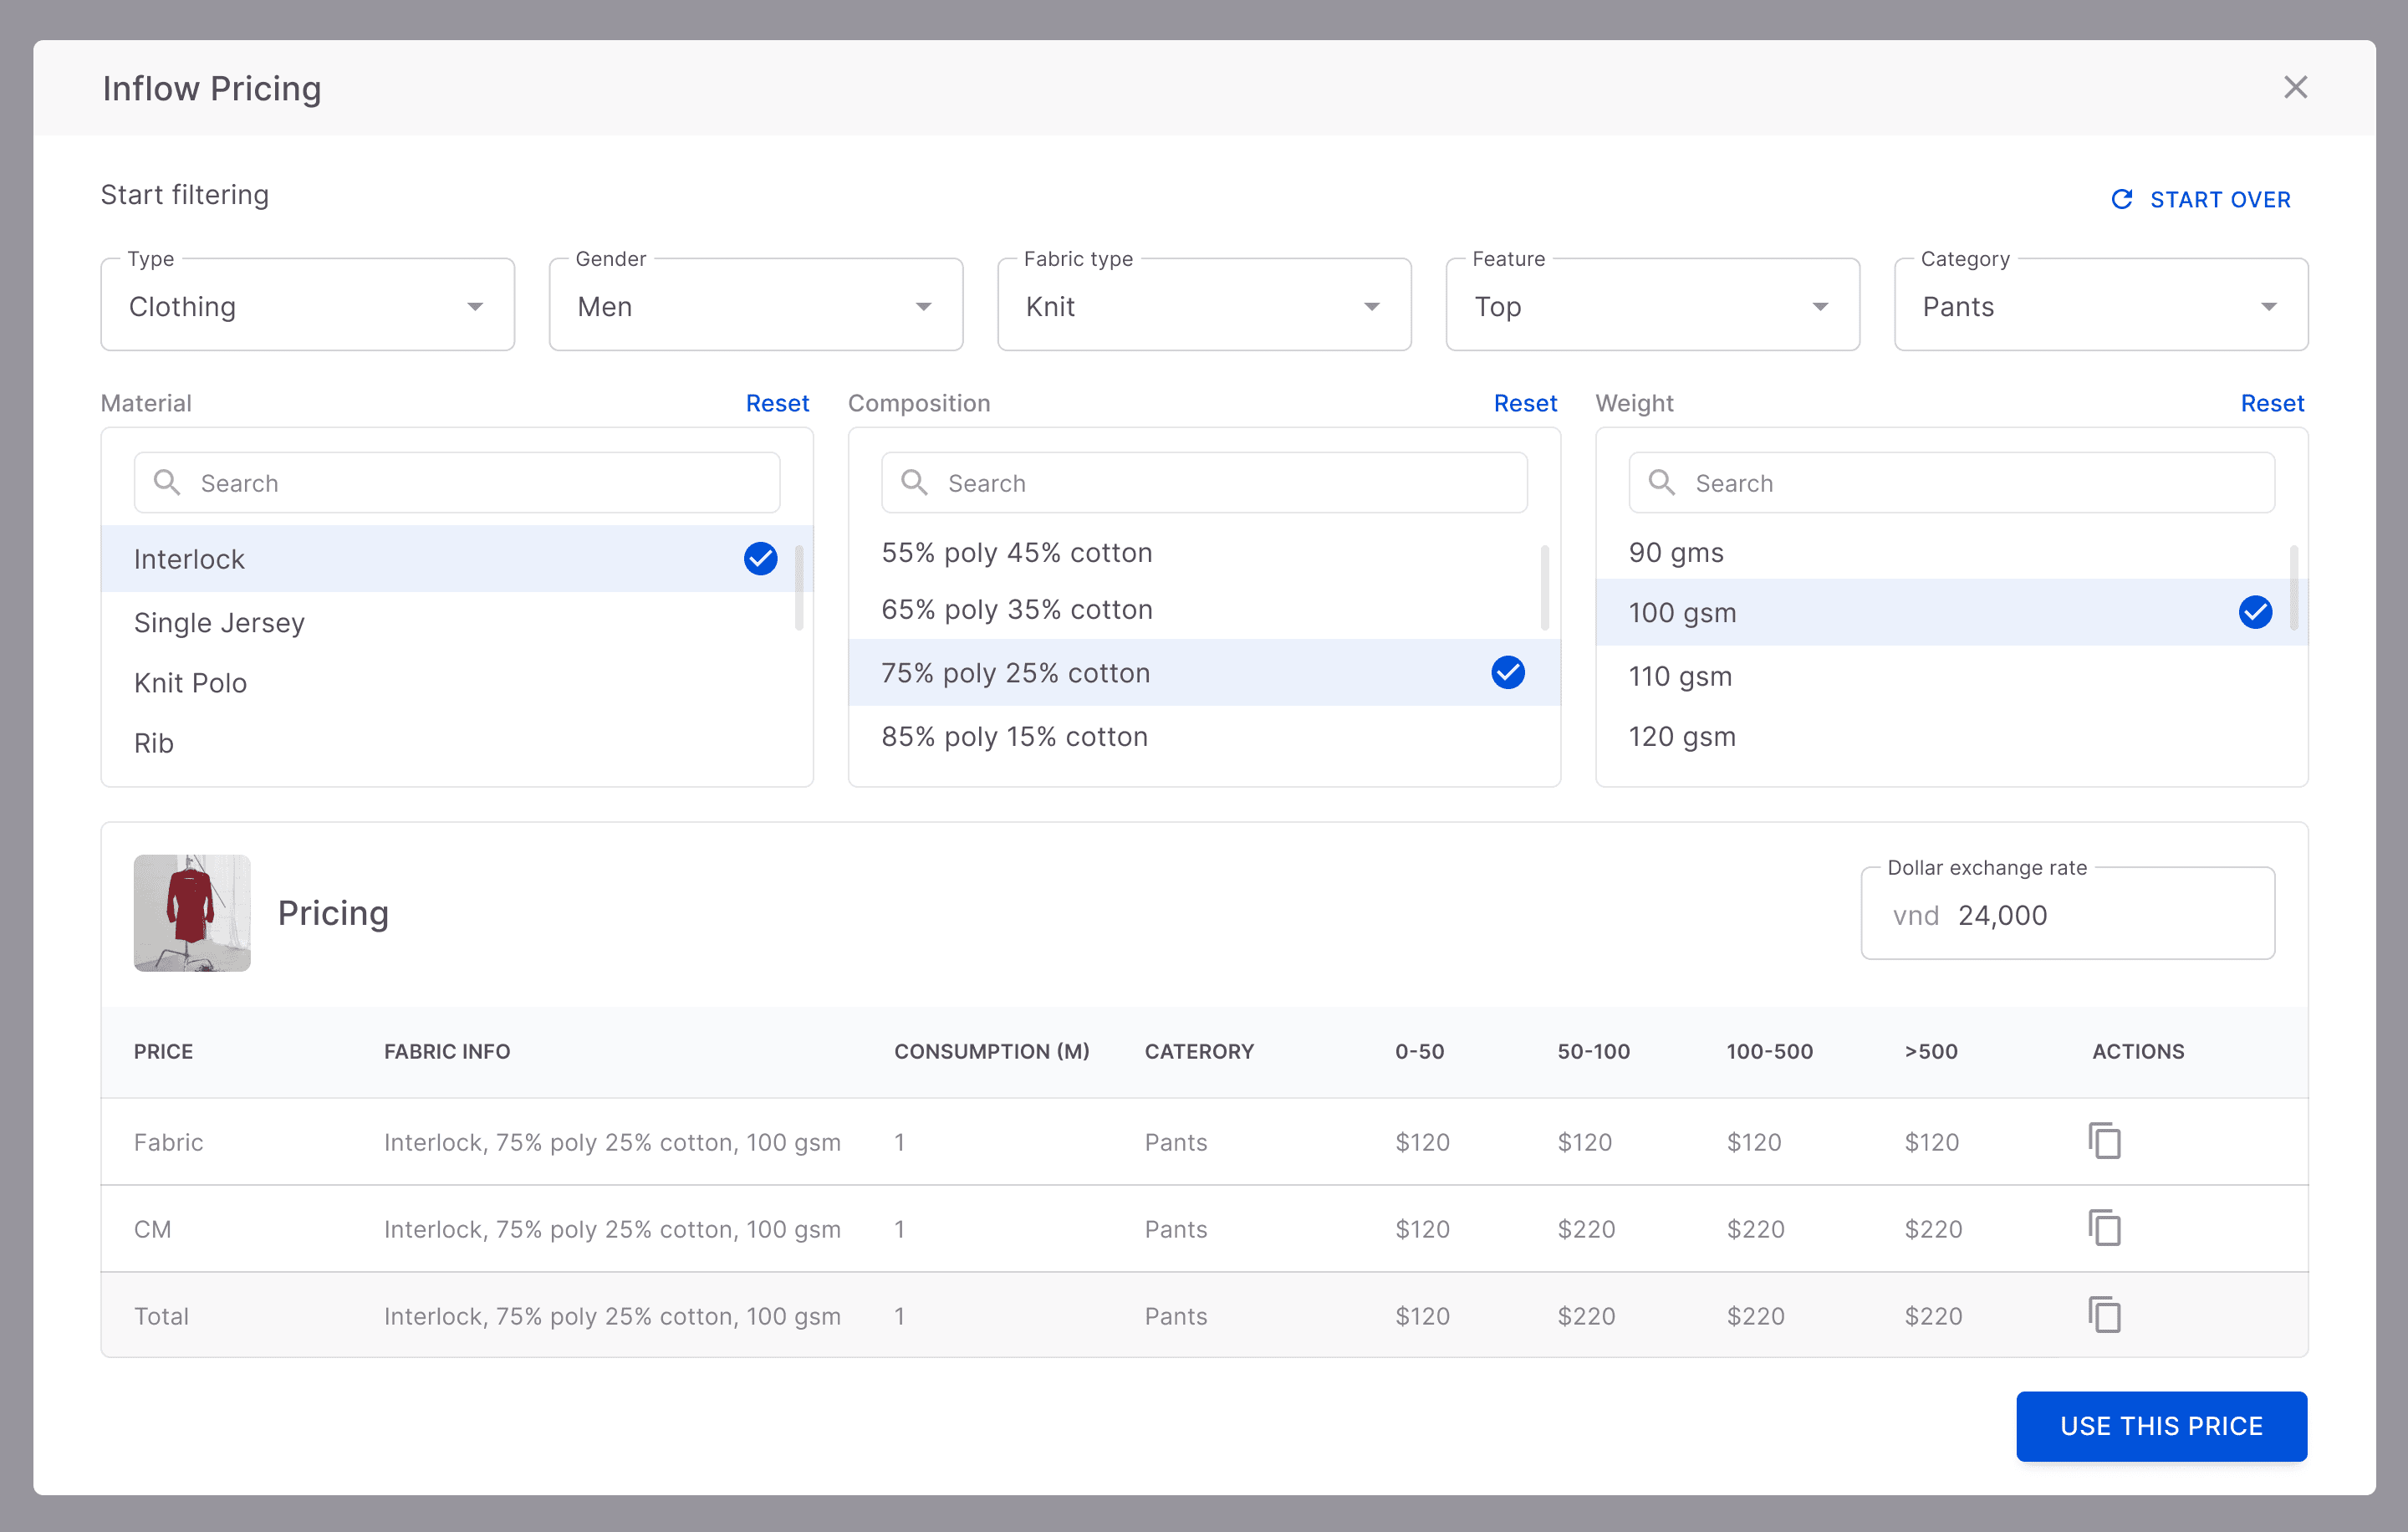Uncheck the Interlock material checkmark

760,559
